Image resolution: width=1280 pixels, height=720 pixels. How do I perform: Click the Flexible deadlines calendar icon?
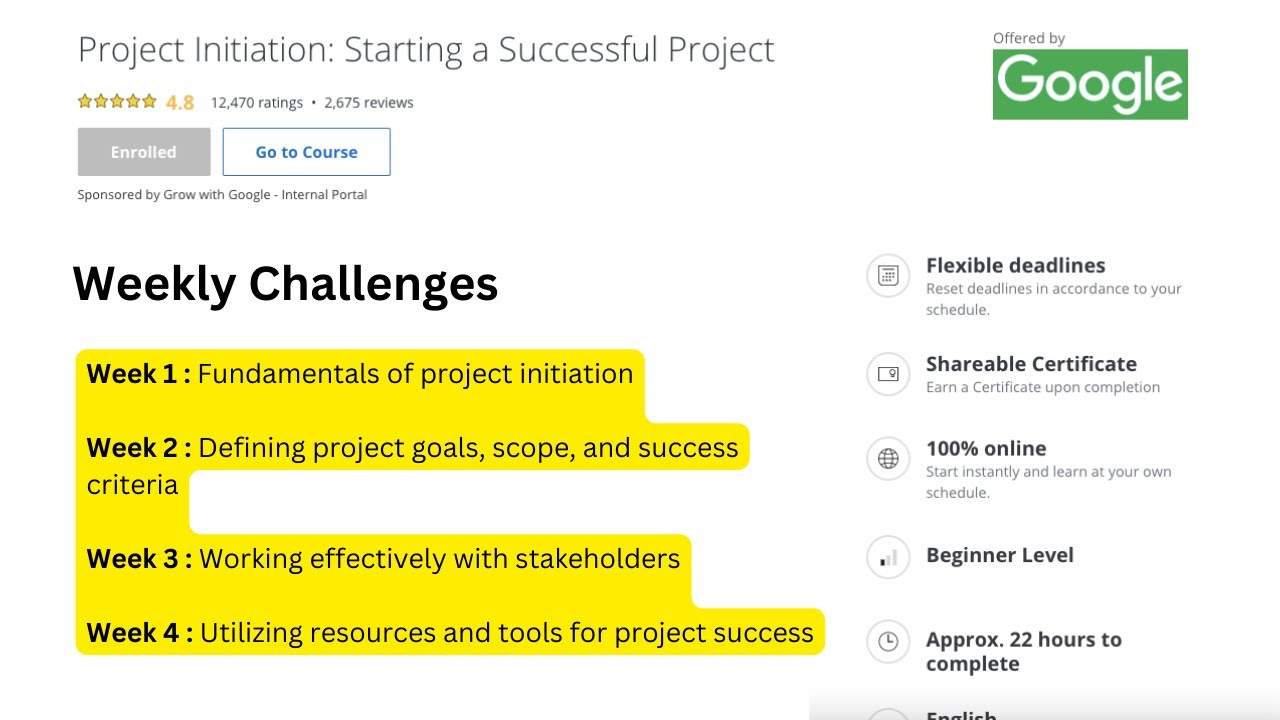888,276
